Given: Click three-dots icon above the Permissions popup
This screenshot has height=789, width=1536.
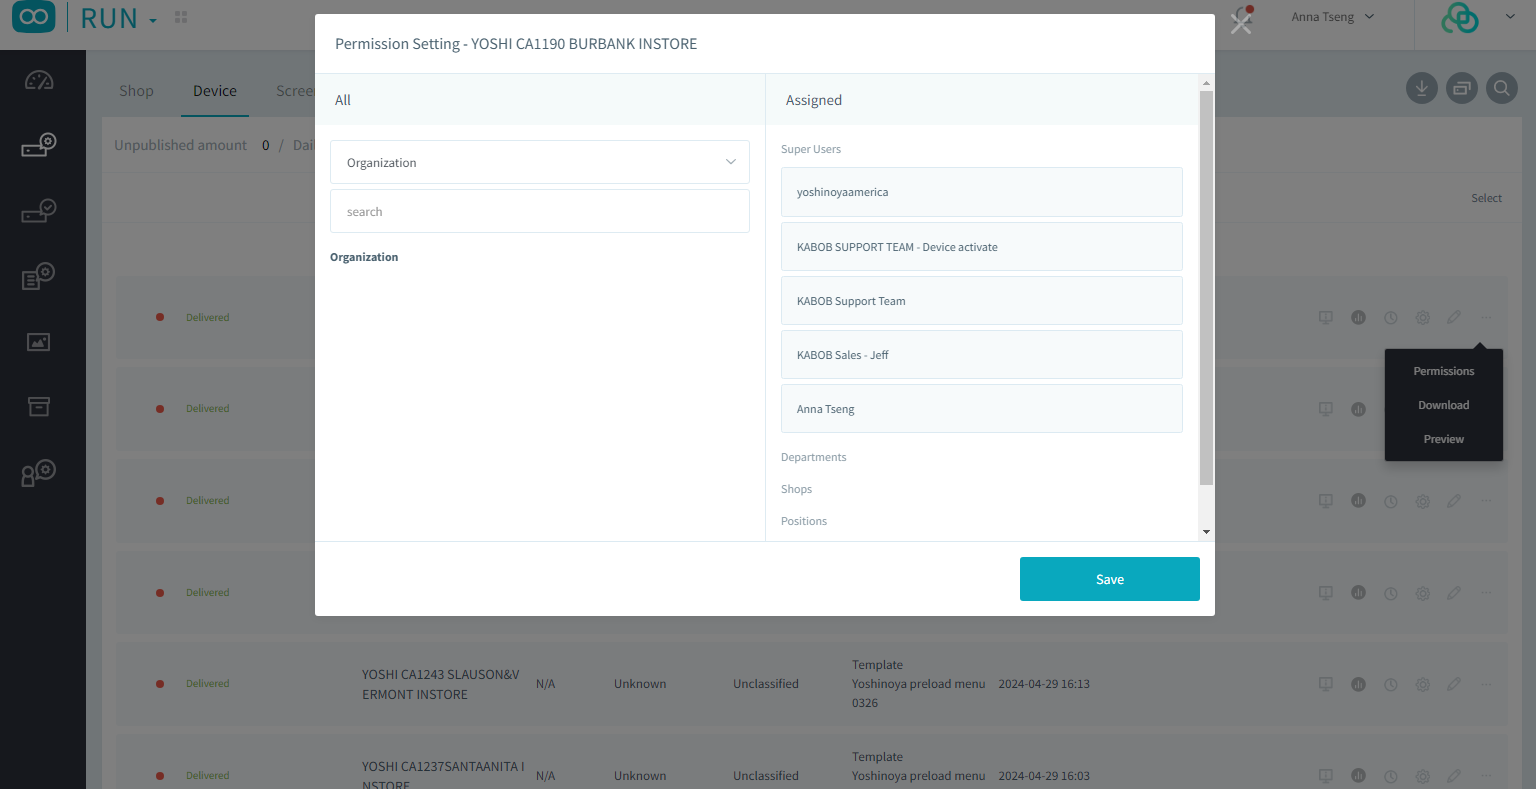Looking at the screenshot, I should tap(1486, 317).
